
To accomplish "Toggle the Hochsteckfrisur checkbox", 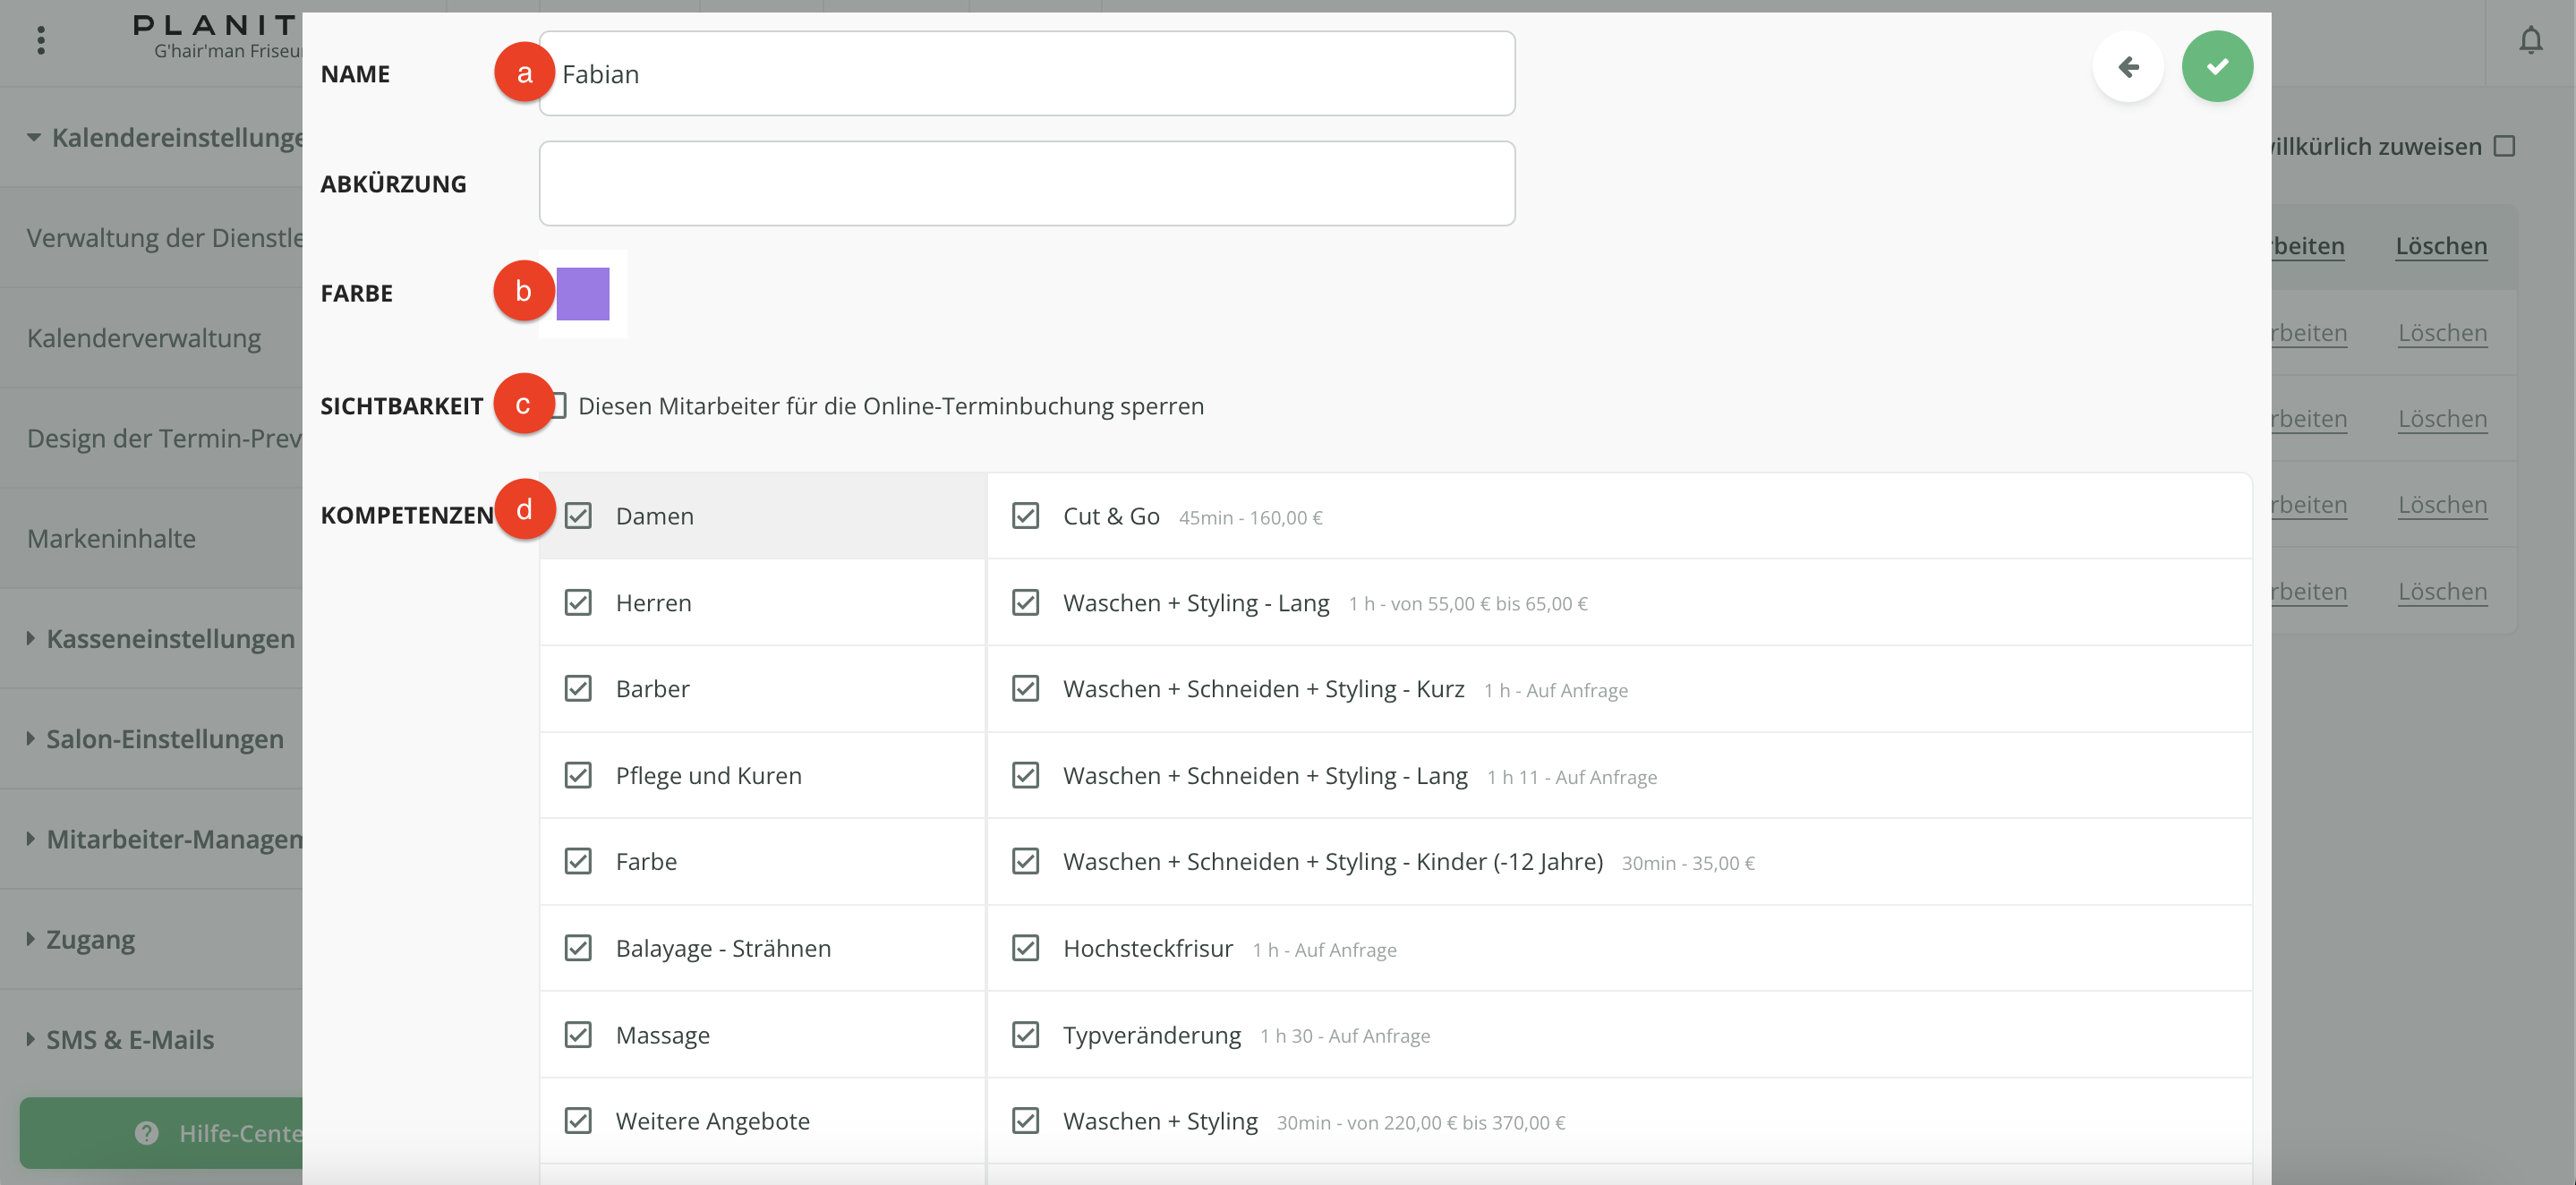I will [x=1025, y=948].
